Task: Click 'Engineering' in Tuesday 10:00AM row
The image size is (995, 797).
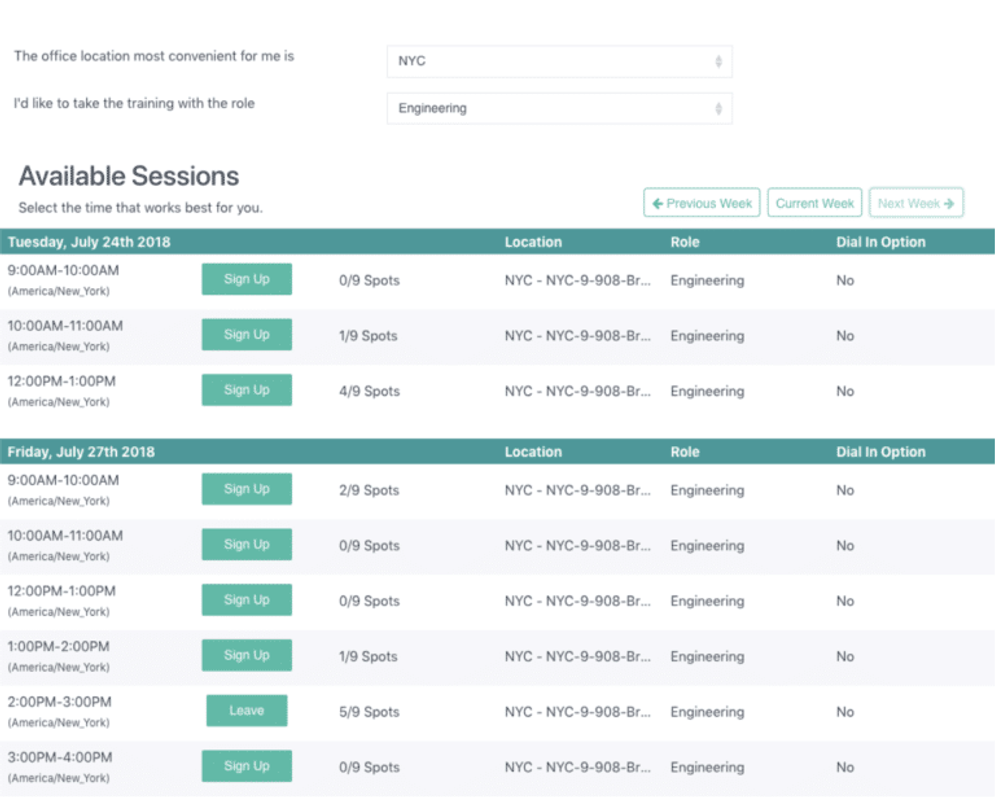Action: click(707, 336)
